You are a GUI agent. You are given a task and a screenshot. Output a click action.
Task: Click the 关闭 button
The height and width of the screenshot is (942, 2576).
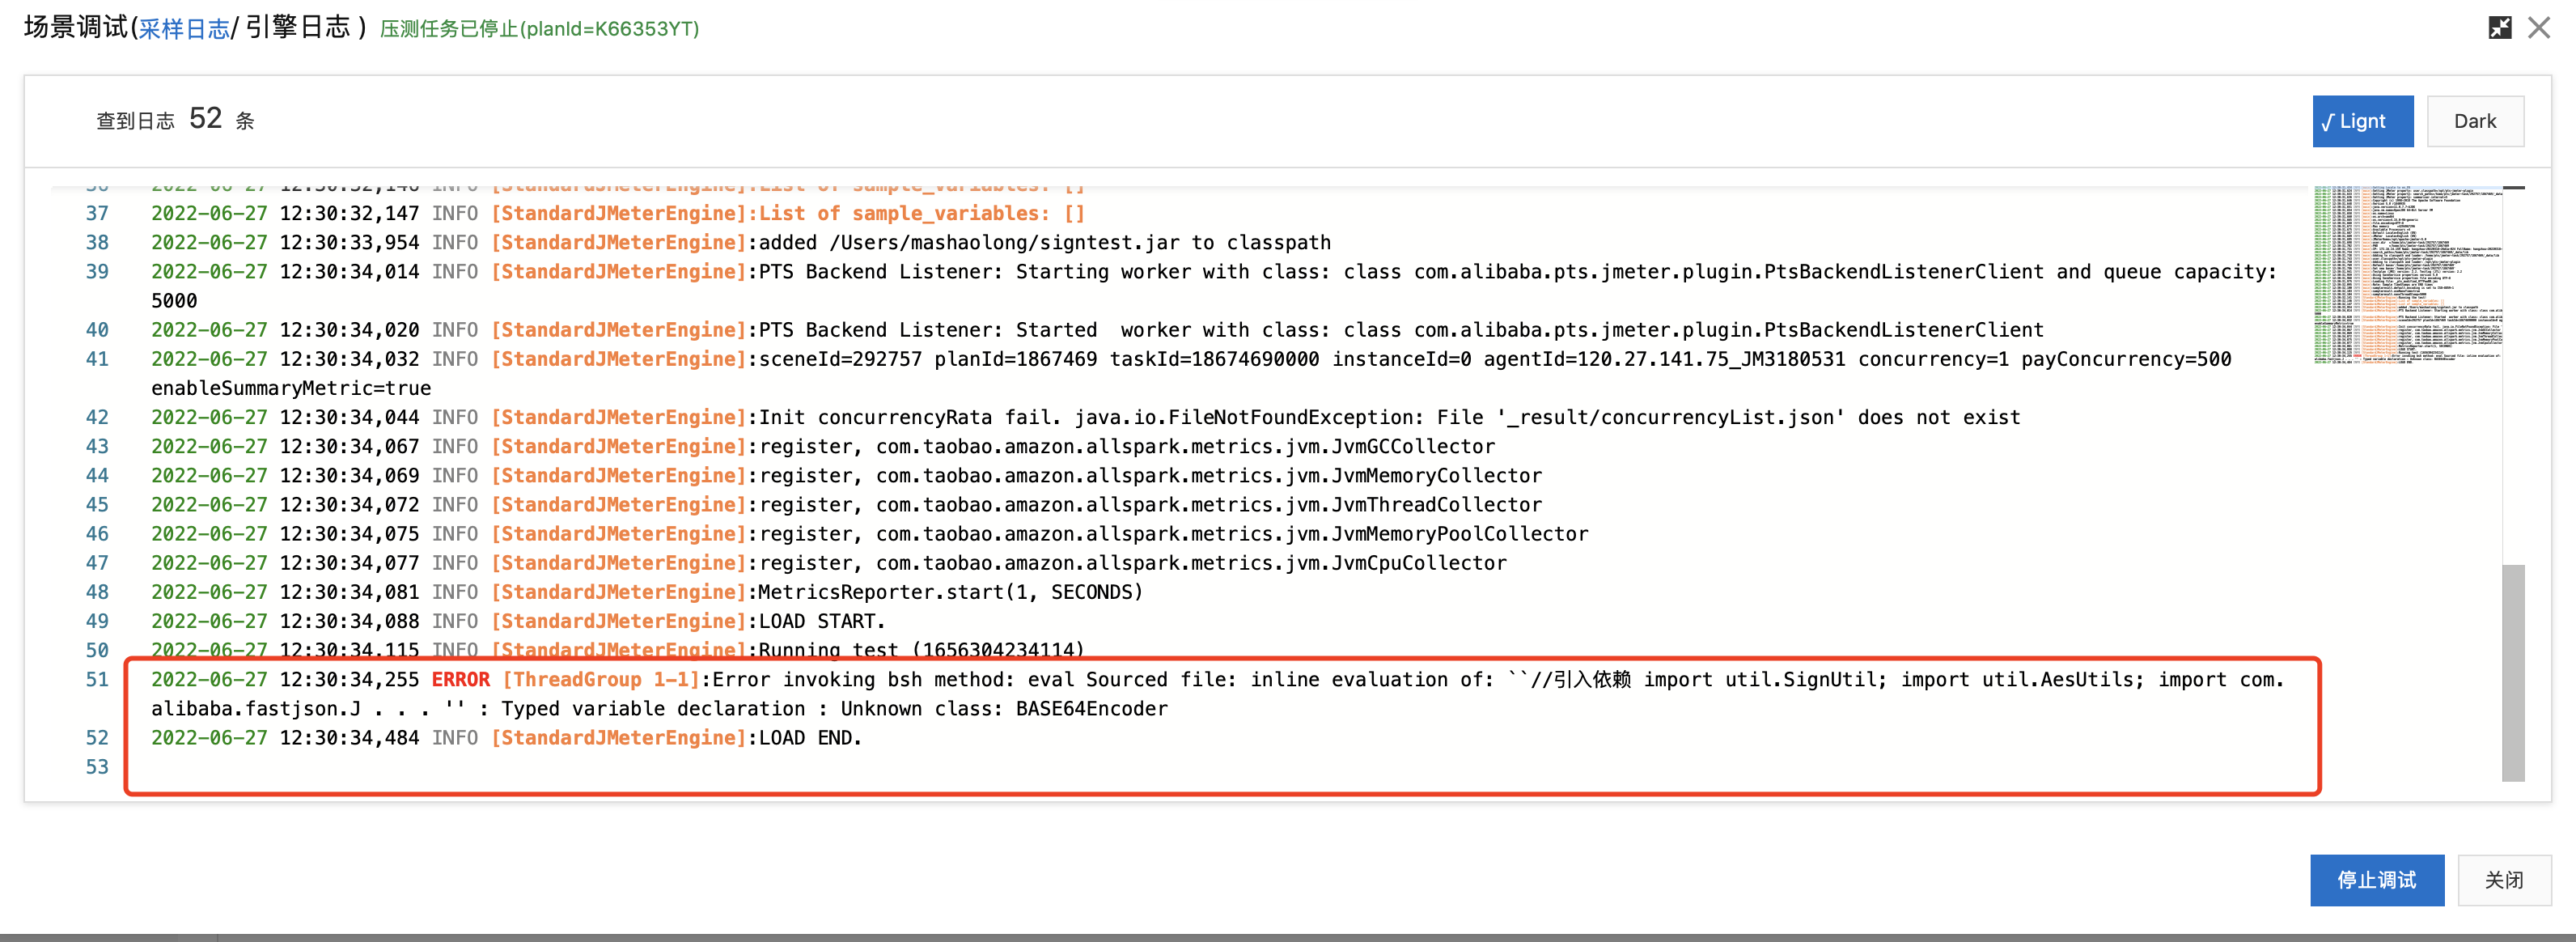[2503, 880]
